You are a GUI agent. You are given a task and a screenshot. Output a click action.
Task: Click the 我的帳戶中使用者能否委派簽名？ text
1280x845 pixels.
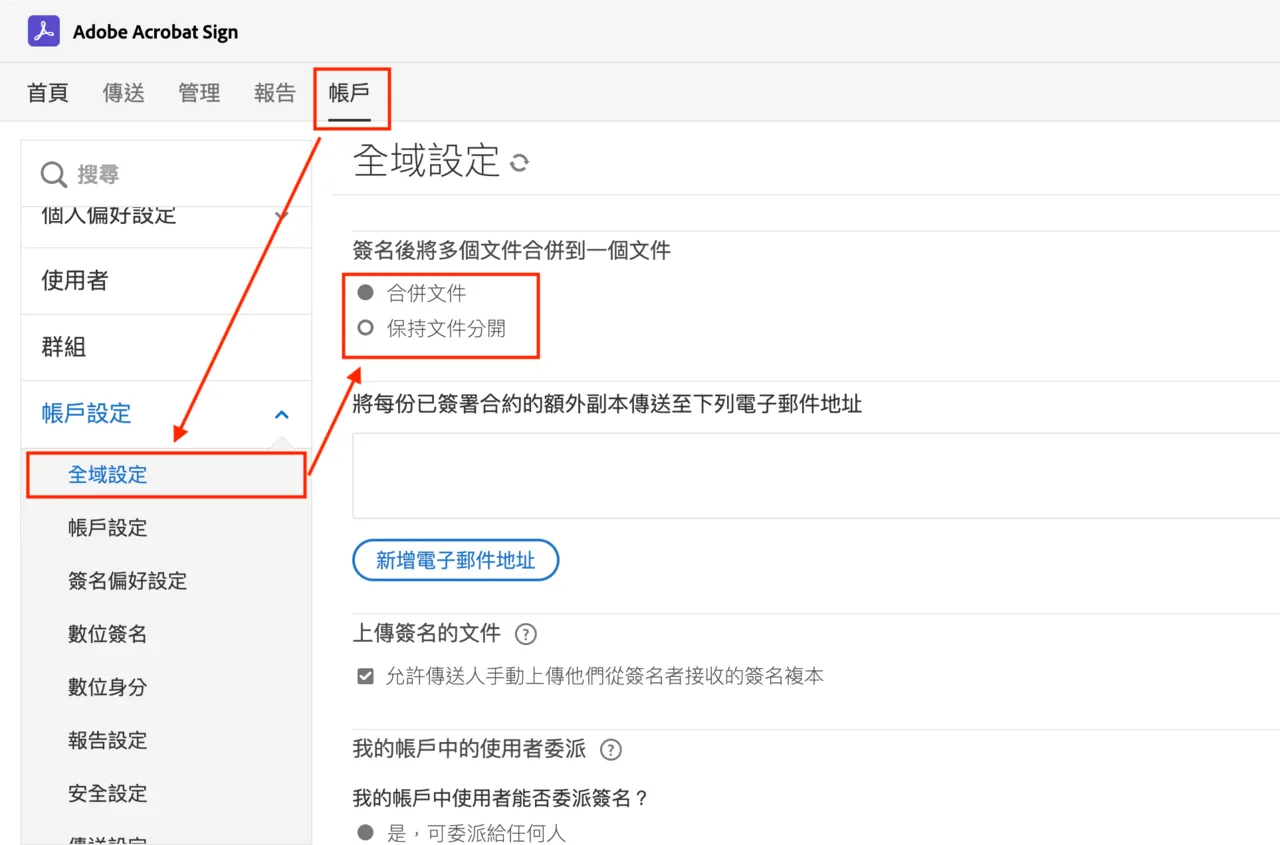(501, 798)
